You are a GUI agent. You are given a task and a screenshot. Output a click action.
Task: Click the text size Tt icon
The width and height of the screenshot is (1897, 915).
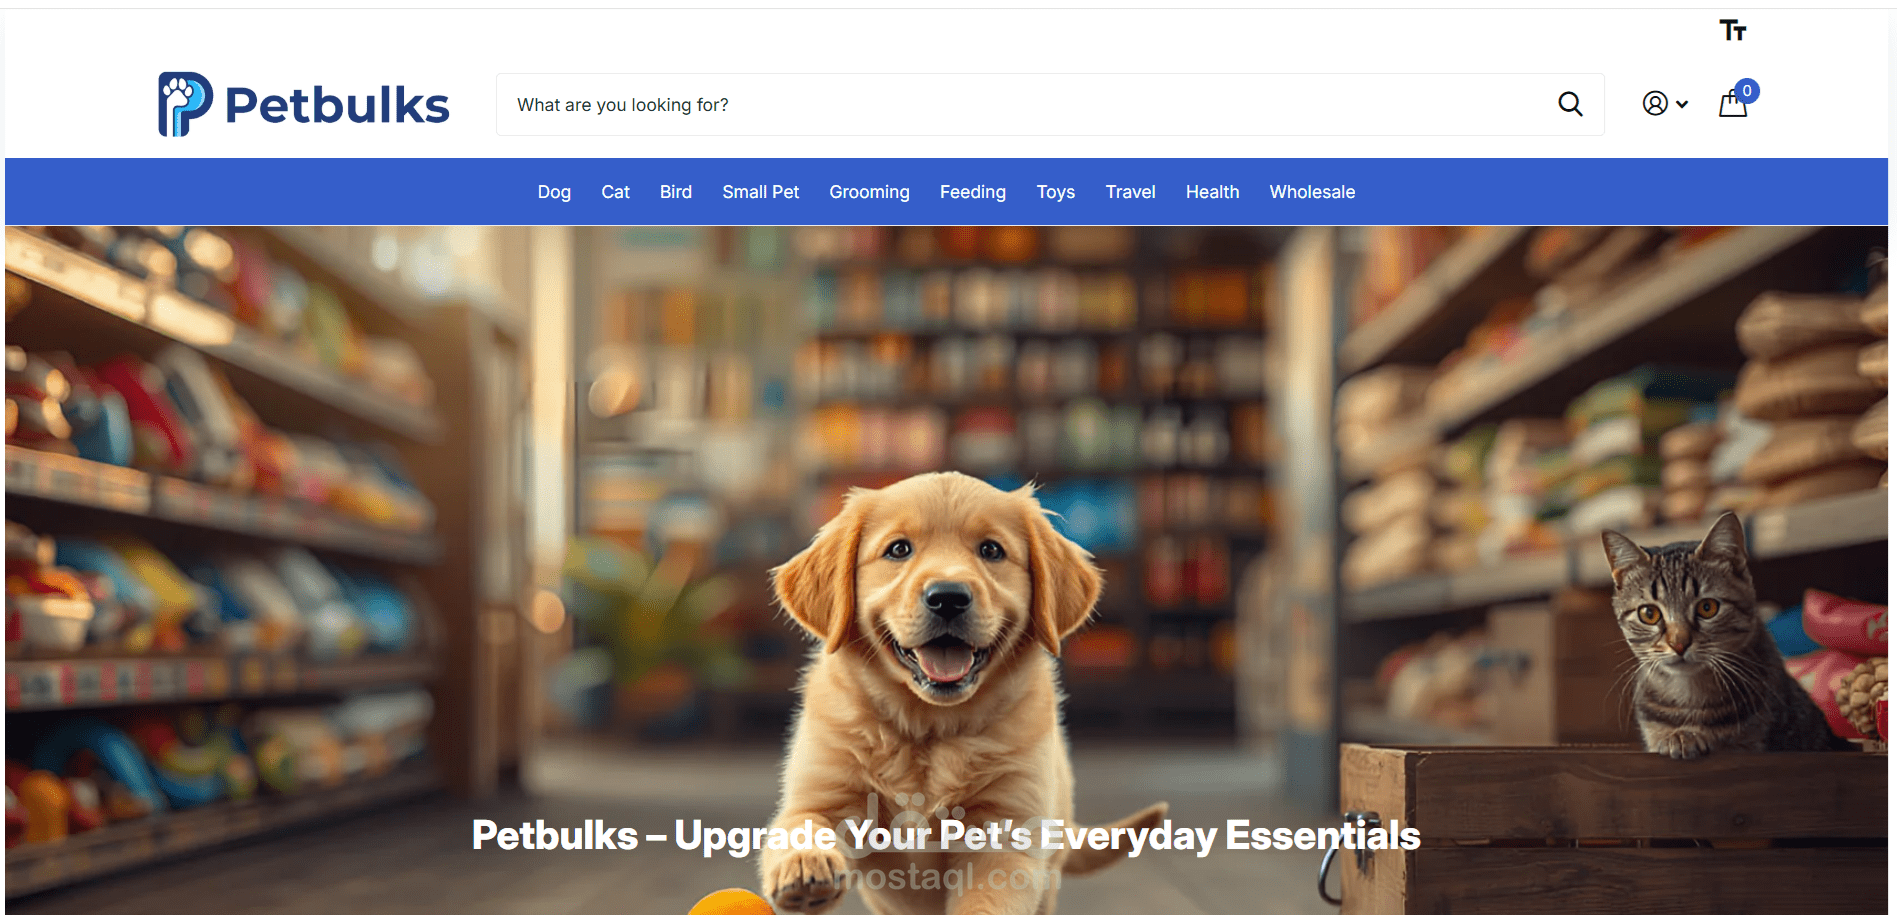1733,31
